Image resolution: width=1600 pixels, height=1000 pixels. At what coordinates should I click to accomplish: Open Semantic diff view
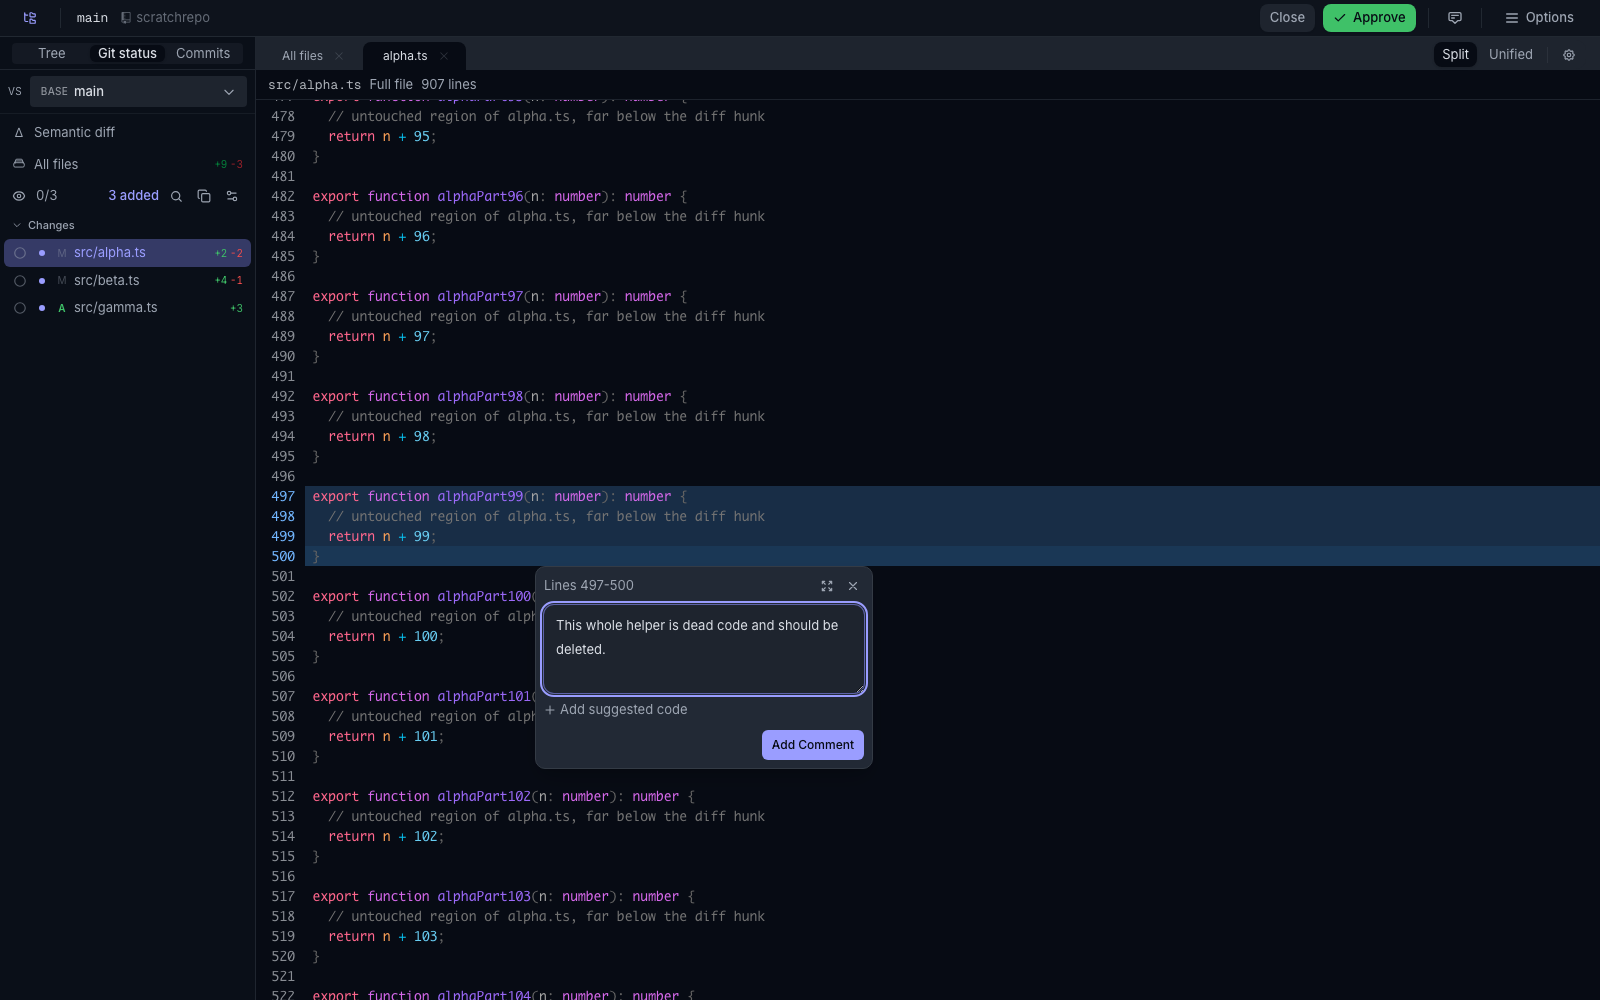[127, 132]
